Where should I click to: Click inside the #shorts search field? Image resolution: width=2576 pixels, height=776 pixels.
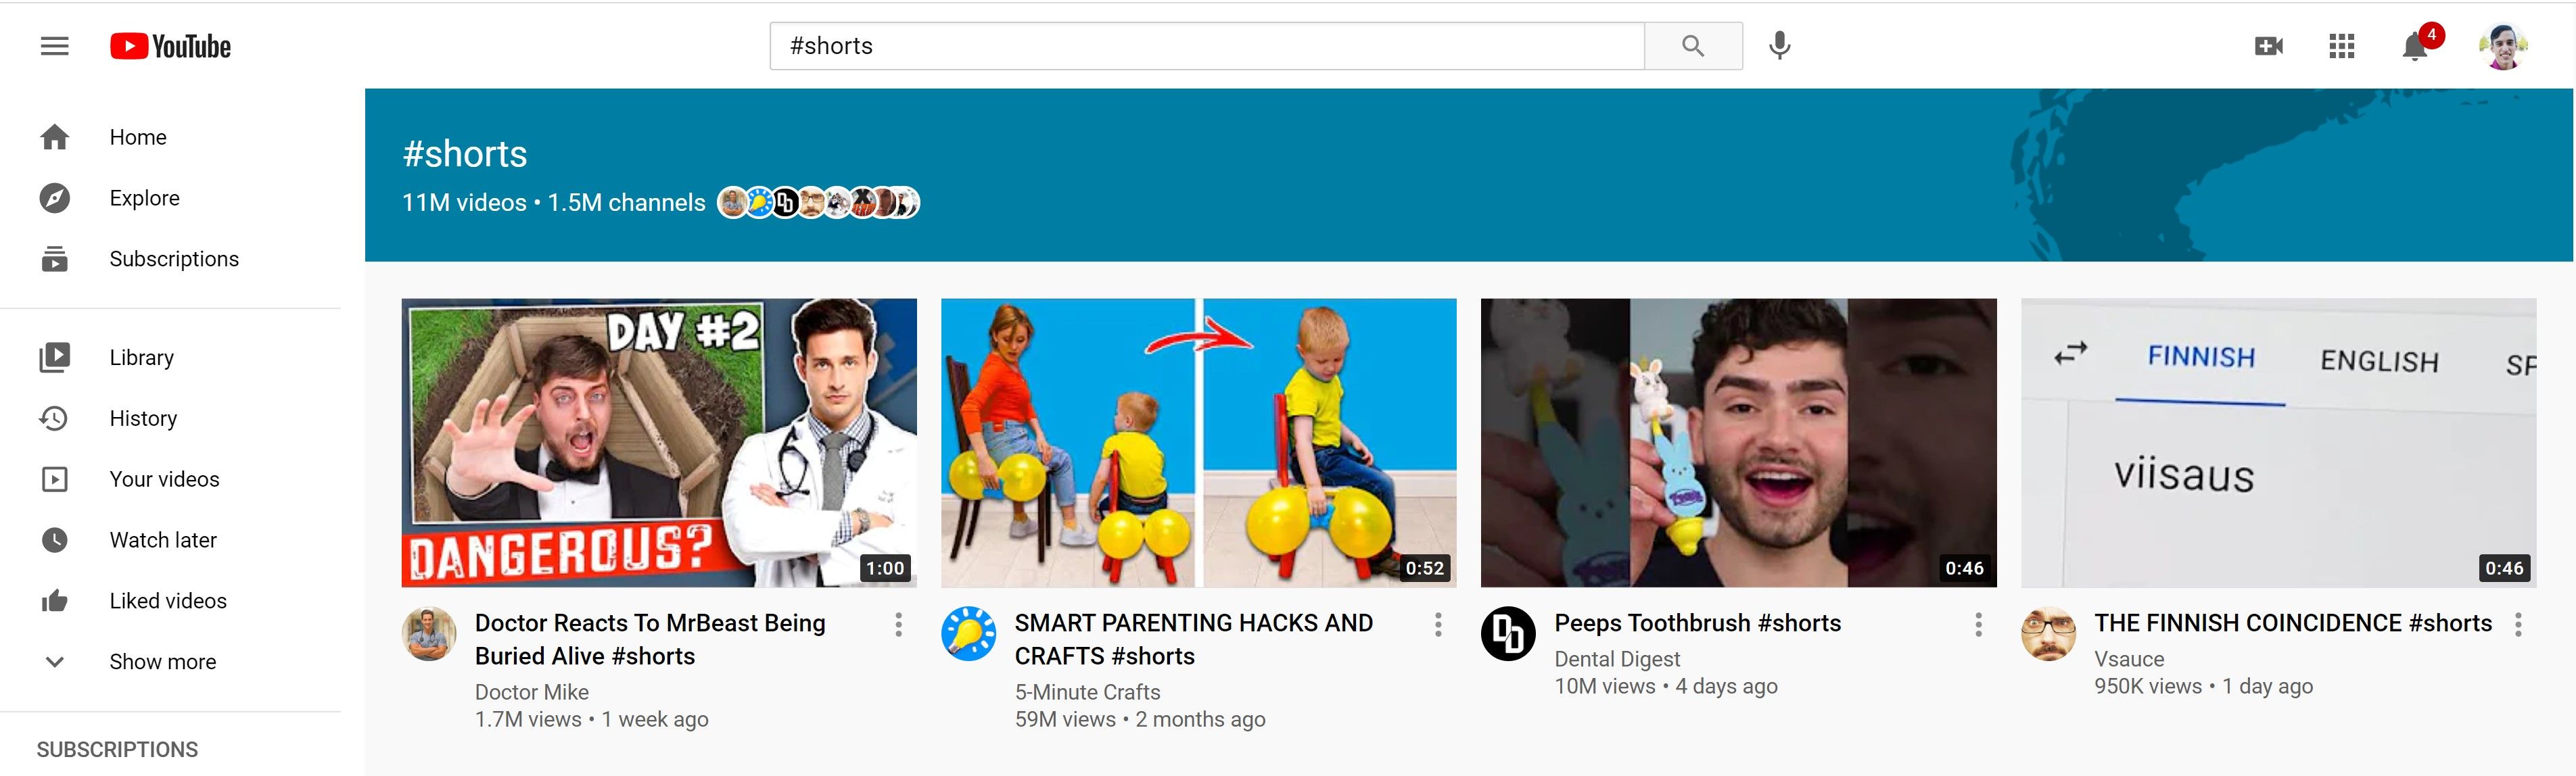1100,45
